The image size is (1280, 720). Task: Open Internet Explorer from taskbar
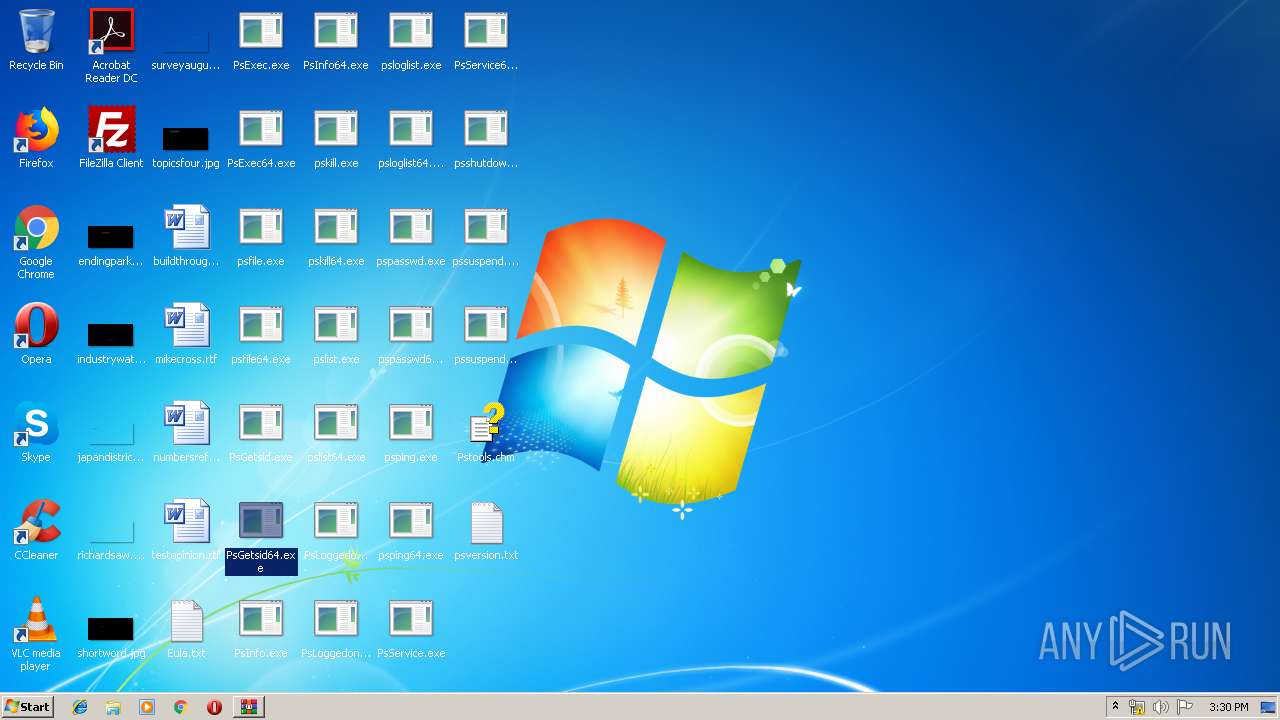coord(80,707)
